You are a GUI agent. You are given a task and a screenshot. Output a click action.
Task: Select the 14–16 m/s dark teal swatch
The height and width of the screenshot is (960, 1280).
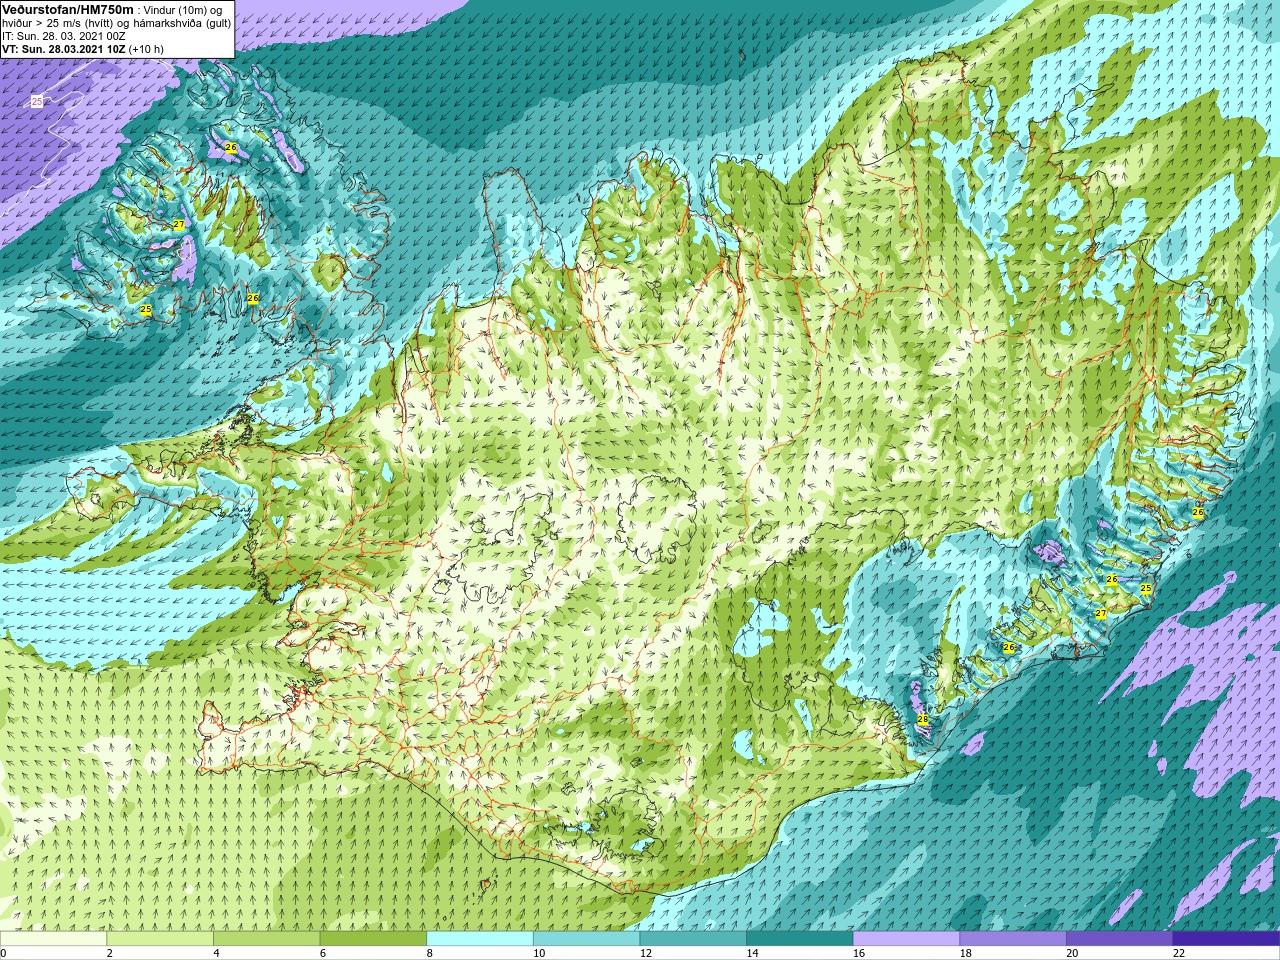click(x=800, y=939)
